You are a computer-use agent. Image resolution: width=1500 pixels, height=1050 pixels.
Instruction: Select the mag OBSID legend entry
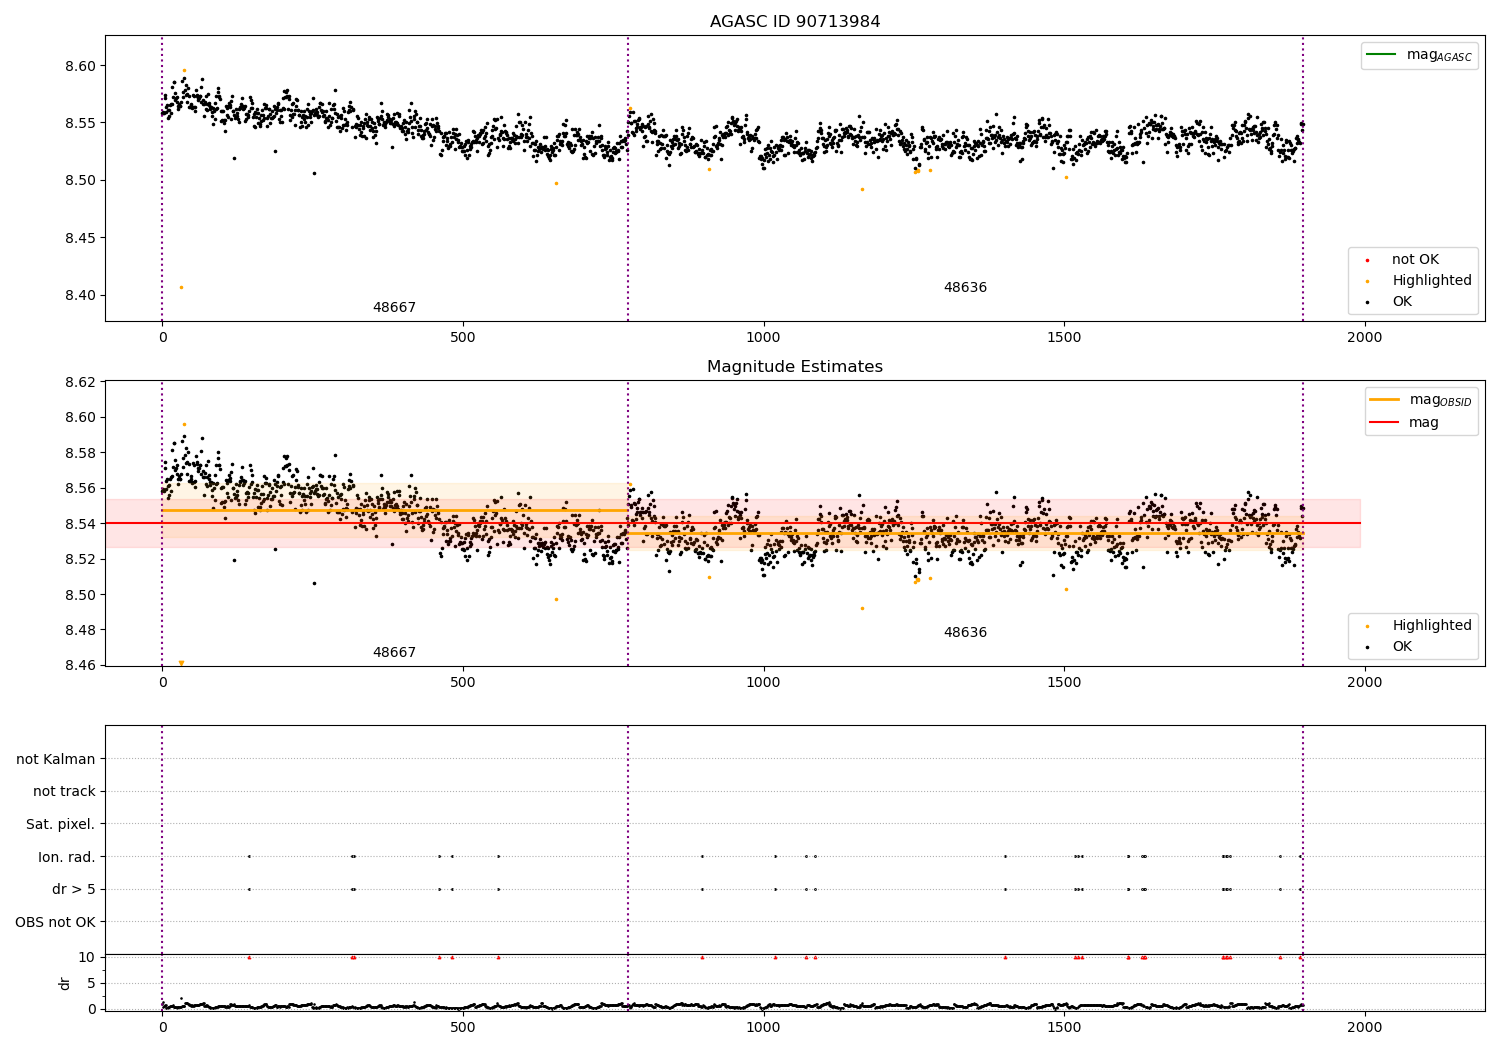(x=1421, y=400)
